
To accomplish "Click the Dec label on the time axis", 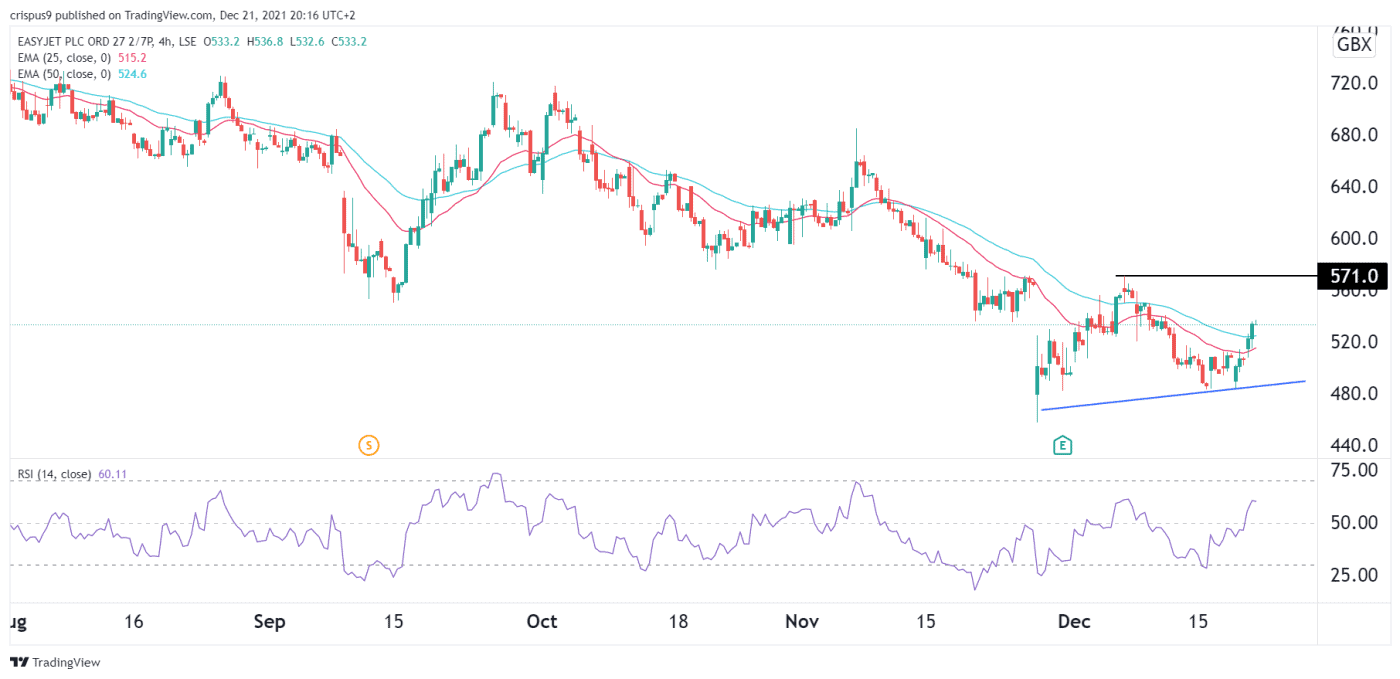I will coord(1073,621).
